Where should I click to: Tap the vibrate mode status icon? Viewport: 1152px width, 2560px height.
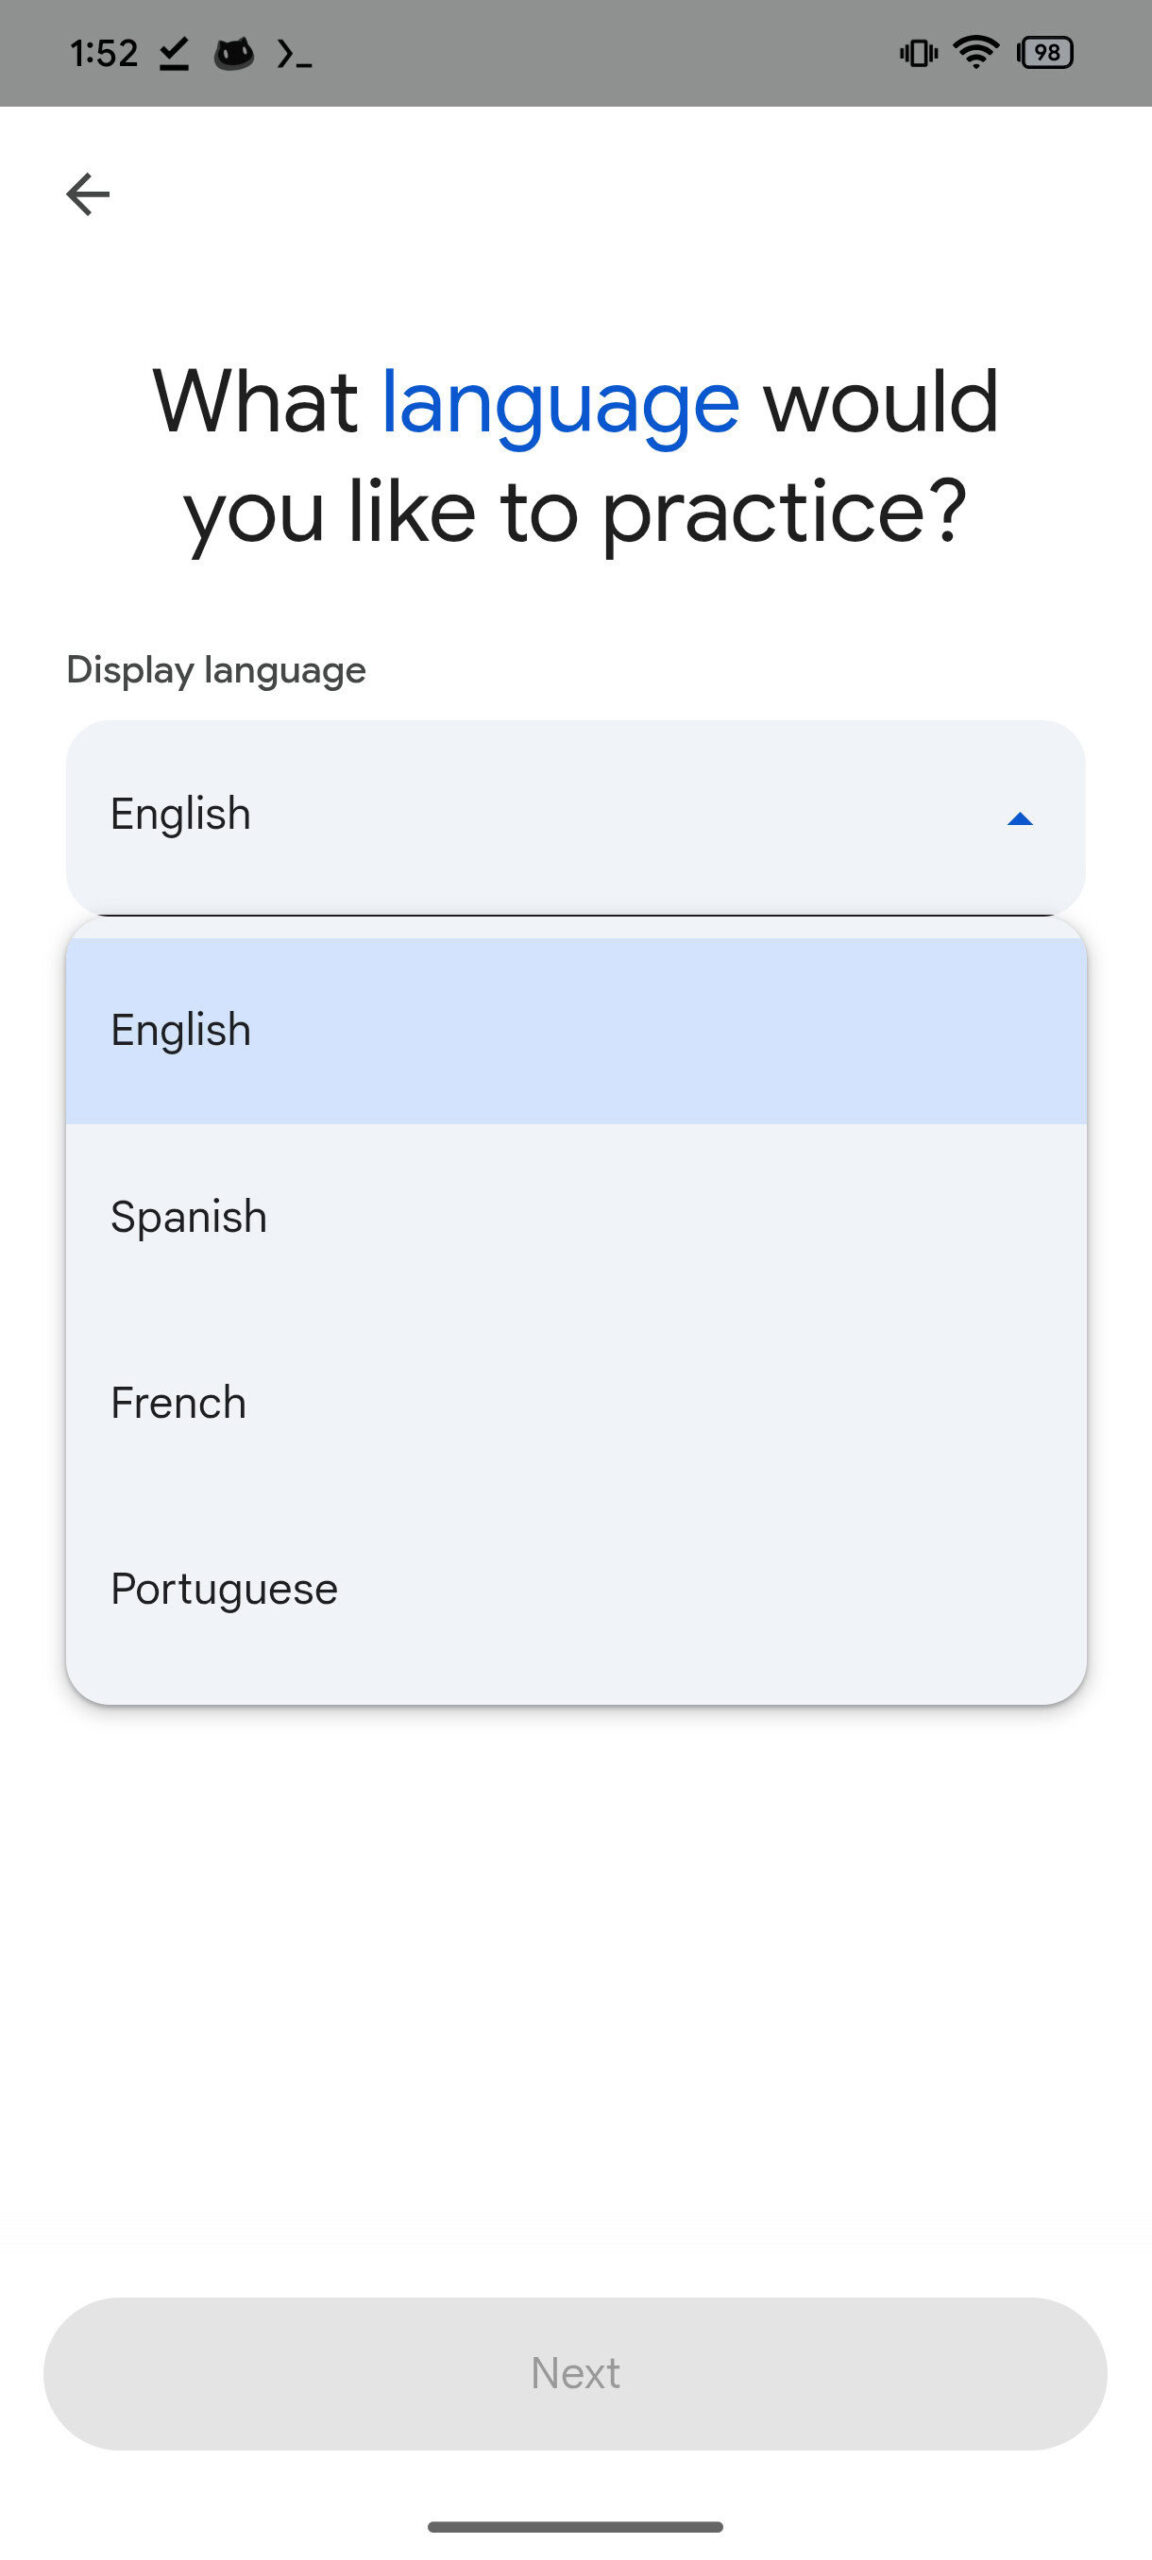pos(918,52)
